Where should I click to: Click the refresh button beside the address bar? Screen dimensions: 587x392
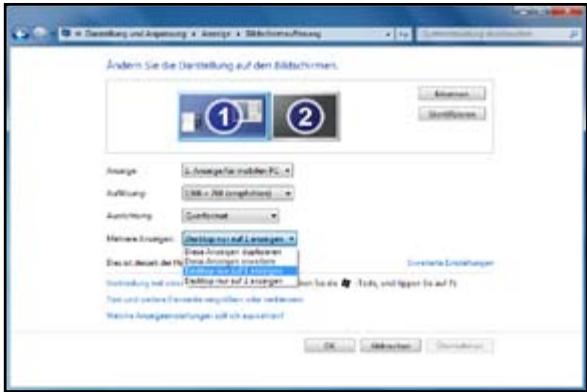click(403, 34)
